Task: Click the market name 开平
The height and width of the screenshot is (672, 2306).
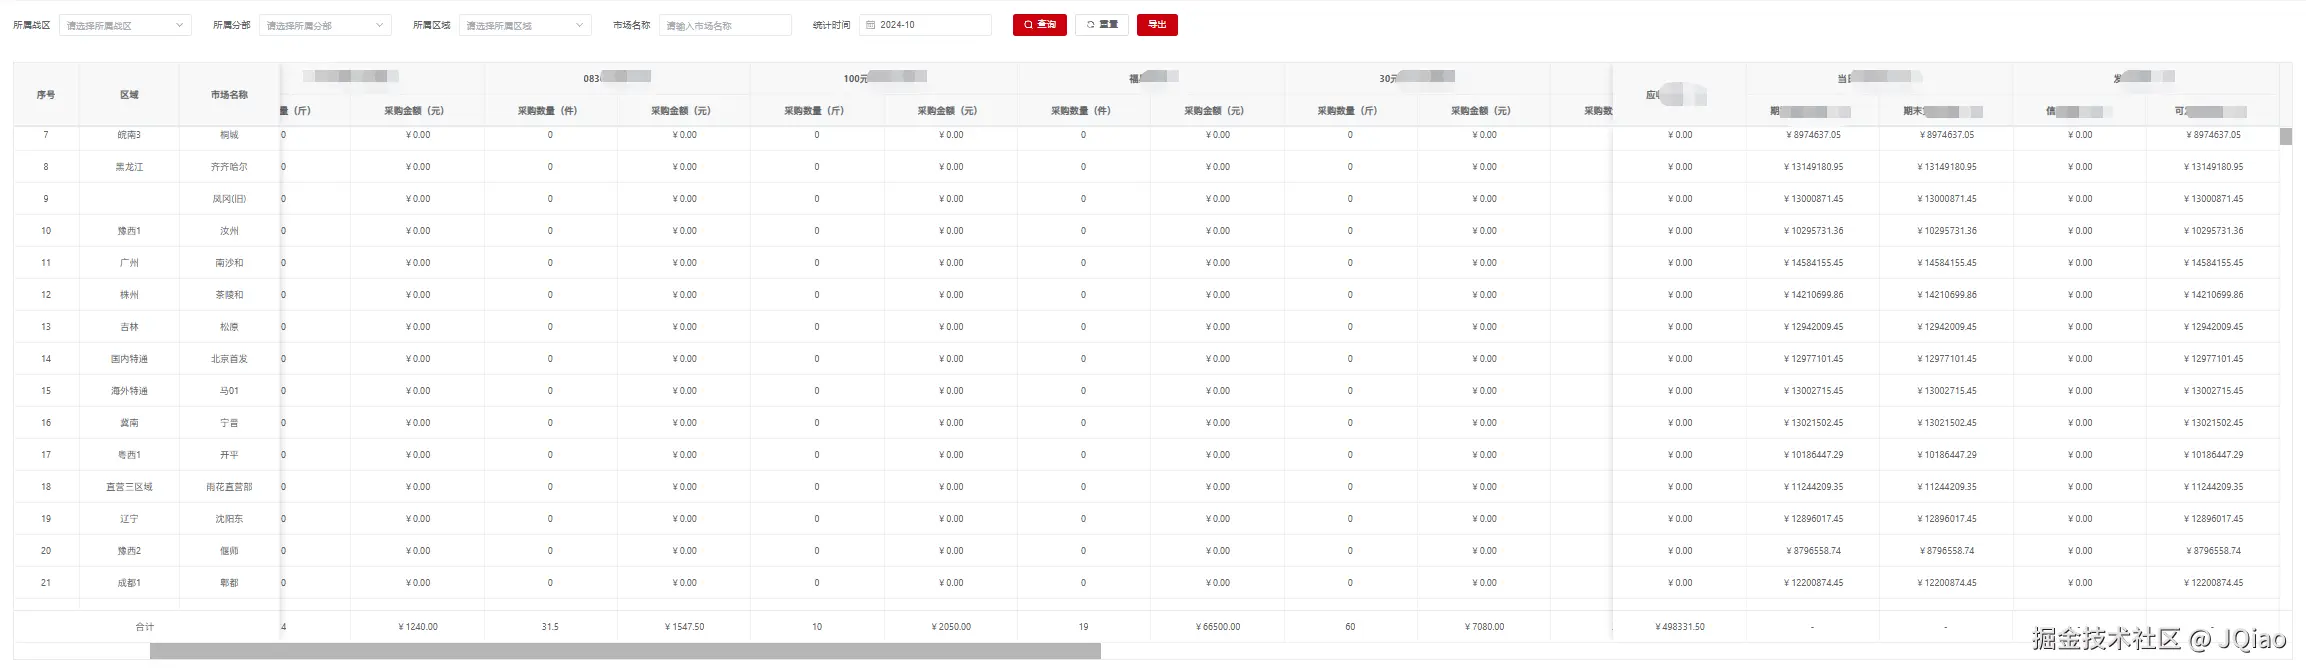Action: [229, 455]
